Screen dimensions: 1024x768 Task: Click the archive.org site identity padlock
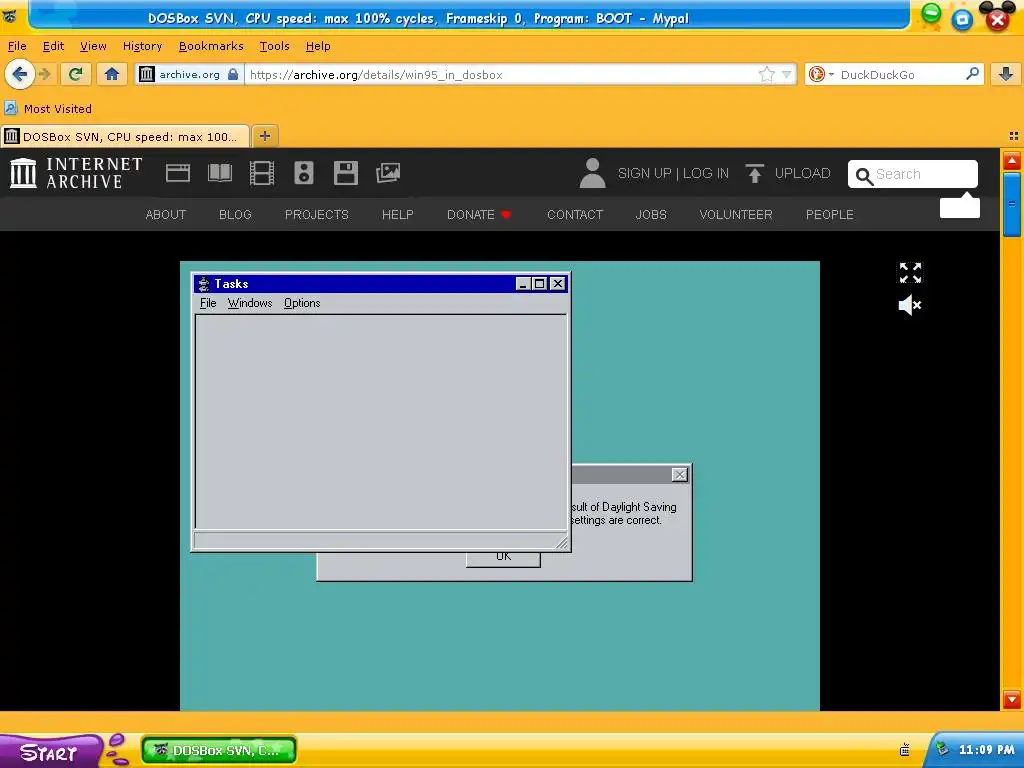233,74
